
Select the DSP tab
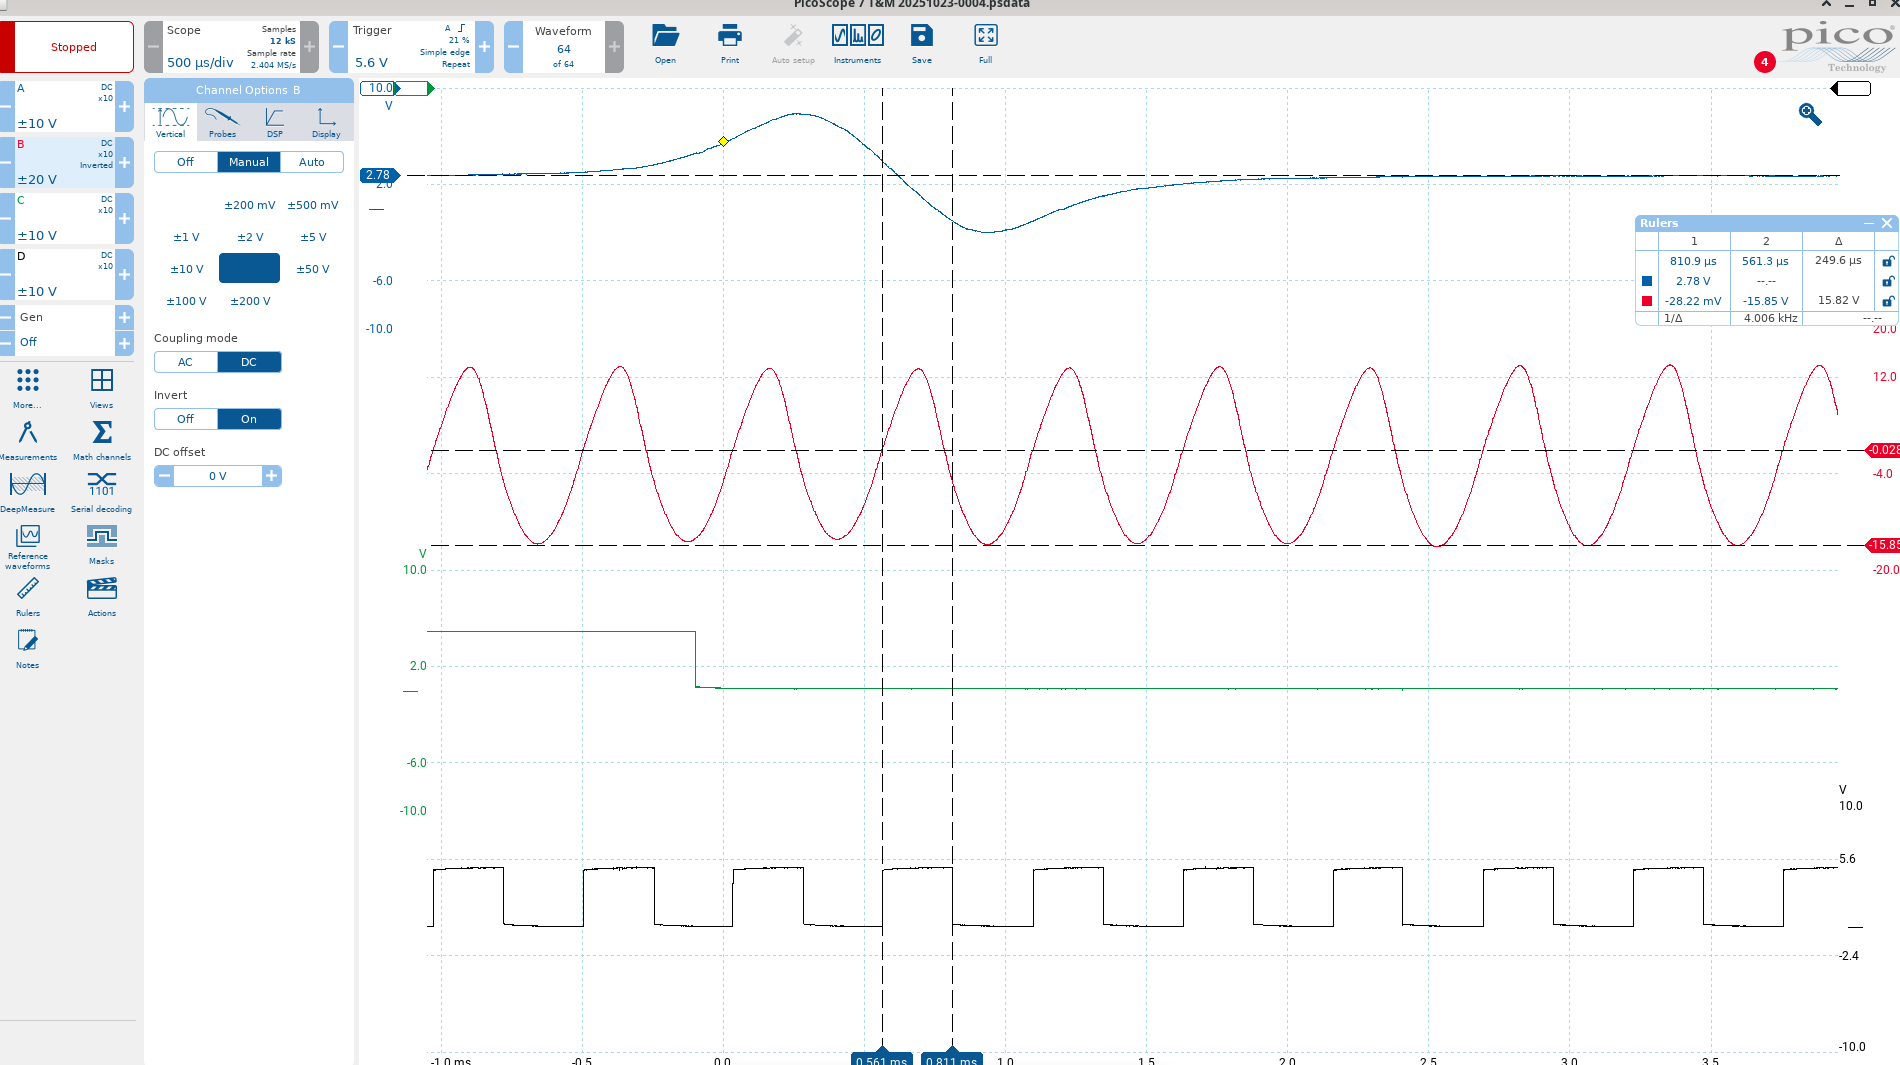coord(274,122)
